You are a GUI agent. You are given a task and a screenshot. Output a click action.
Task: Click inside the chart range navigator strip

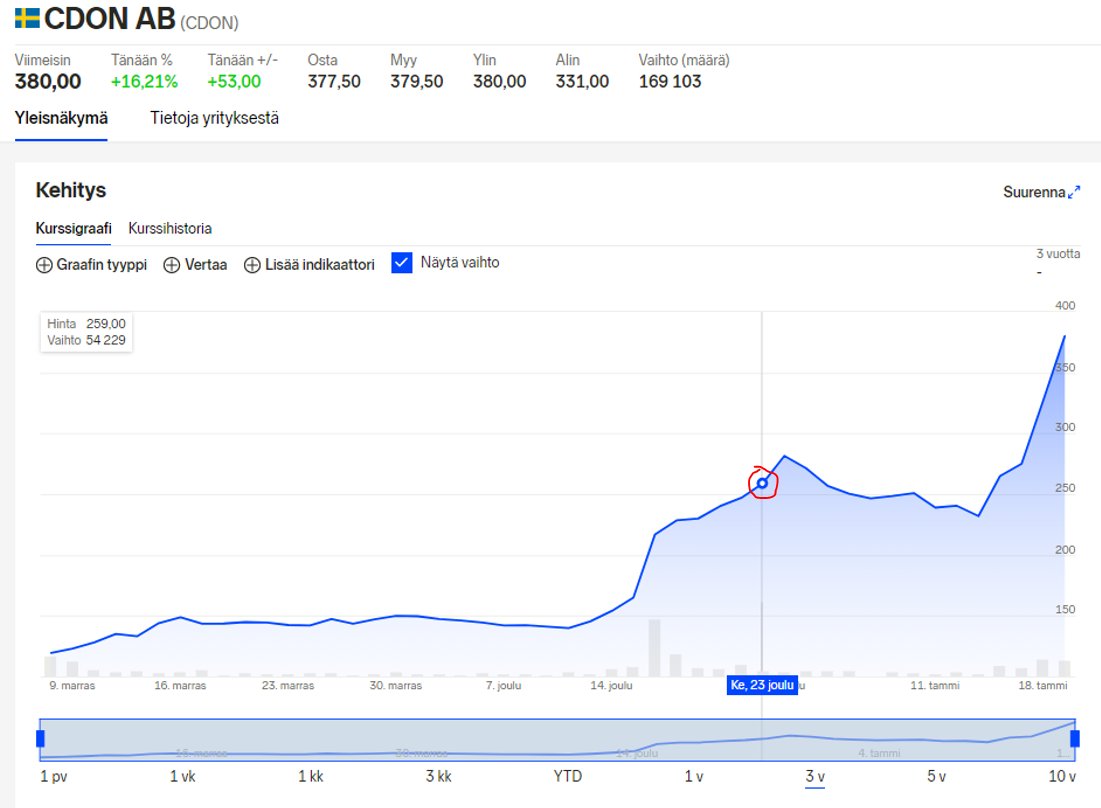[557, 739]
